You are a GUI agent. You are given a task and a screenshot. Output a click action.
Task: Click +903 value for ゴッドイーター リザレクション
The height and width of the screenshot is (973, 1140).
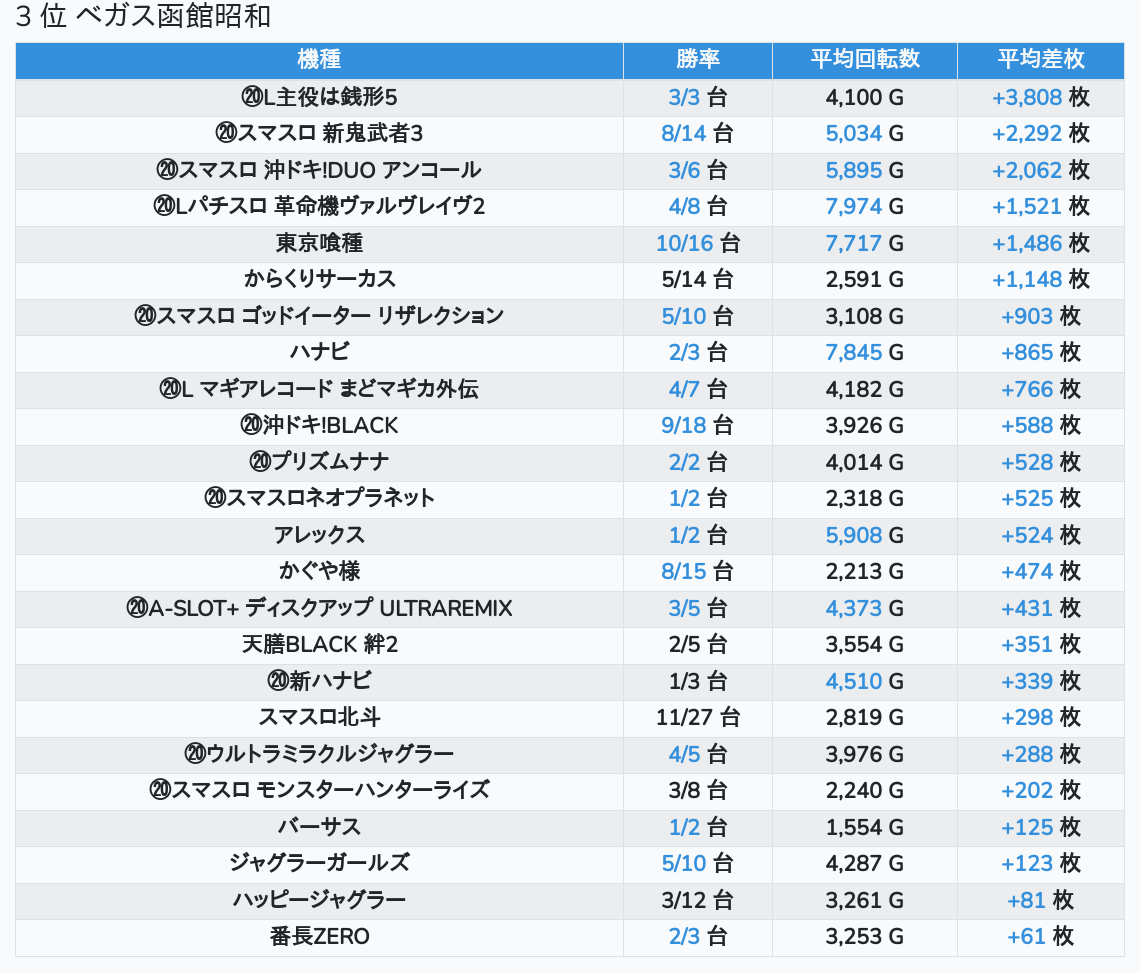(1027, 316)
